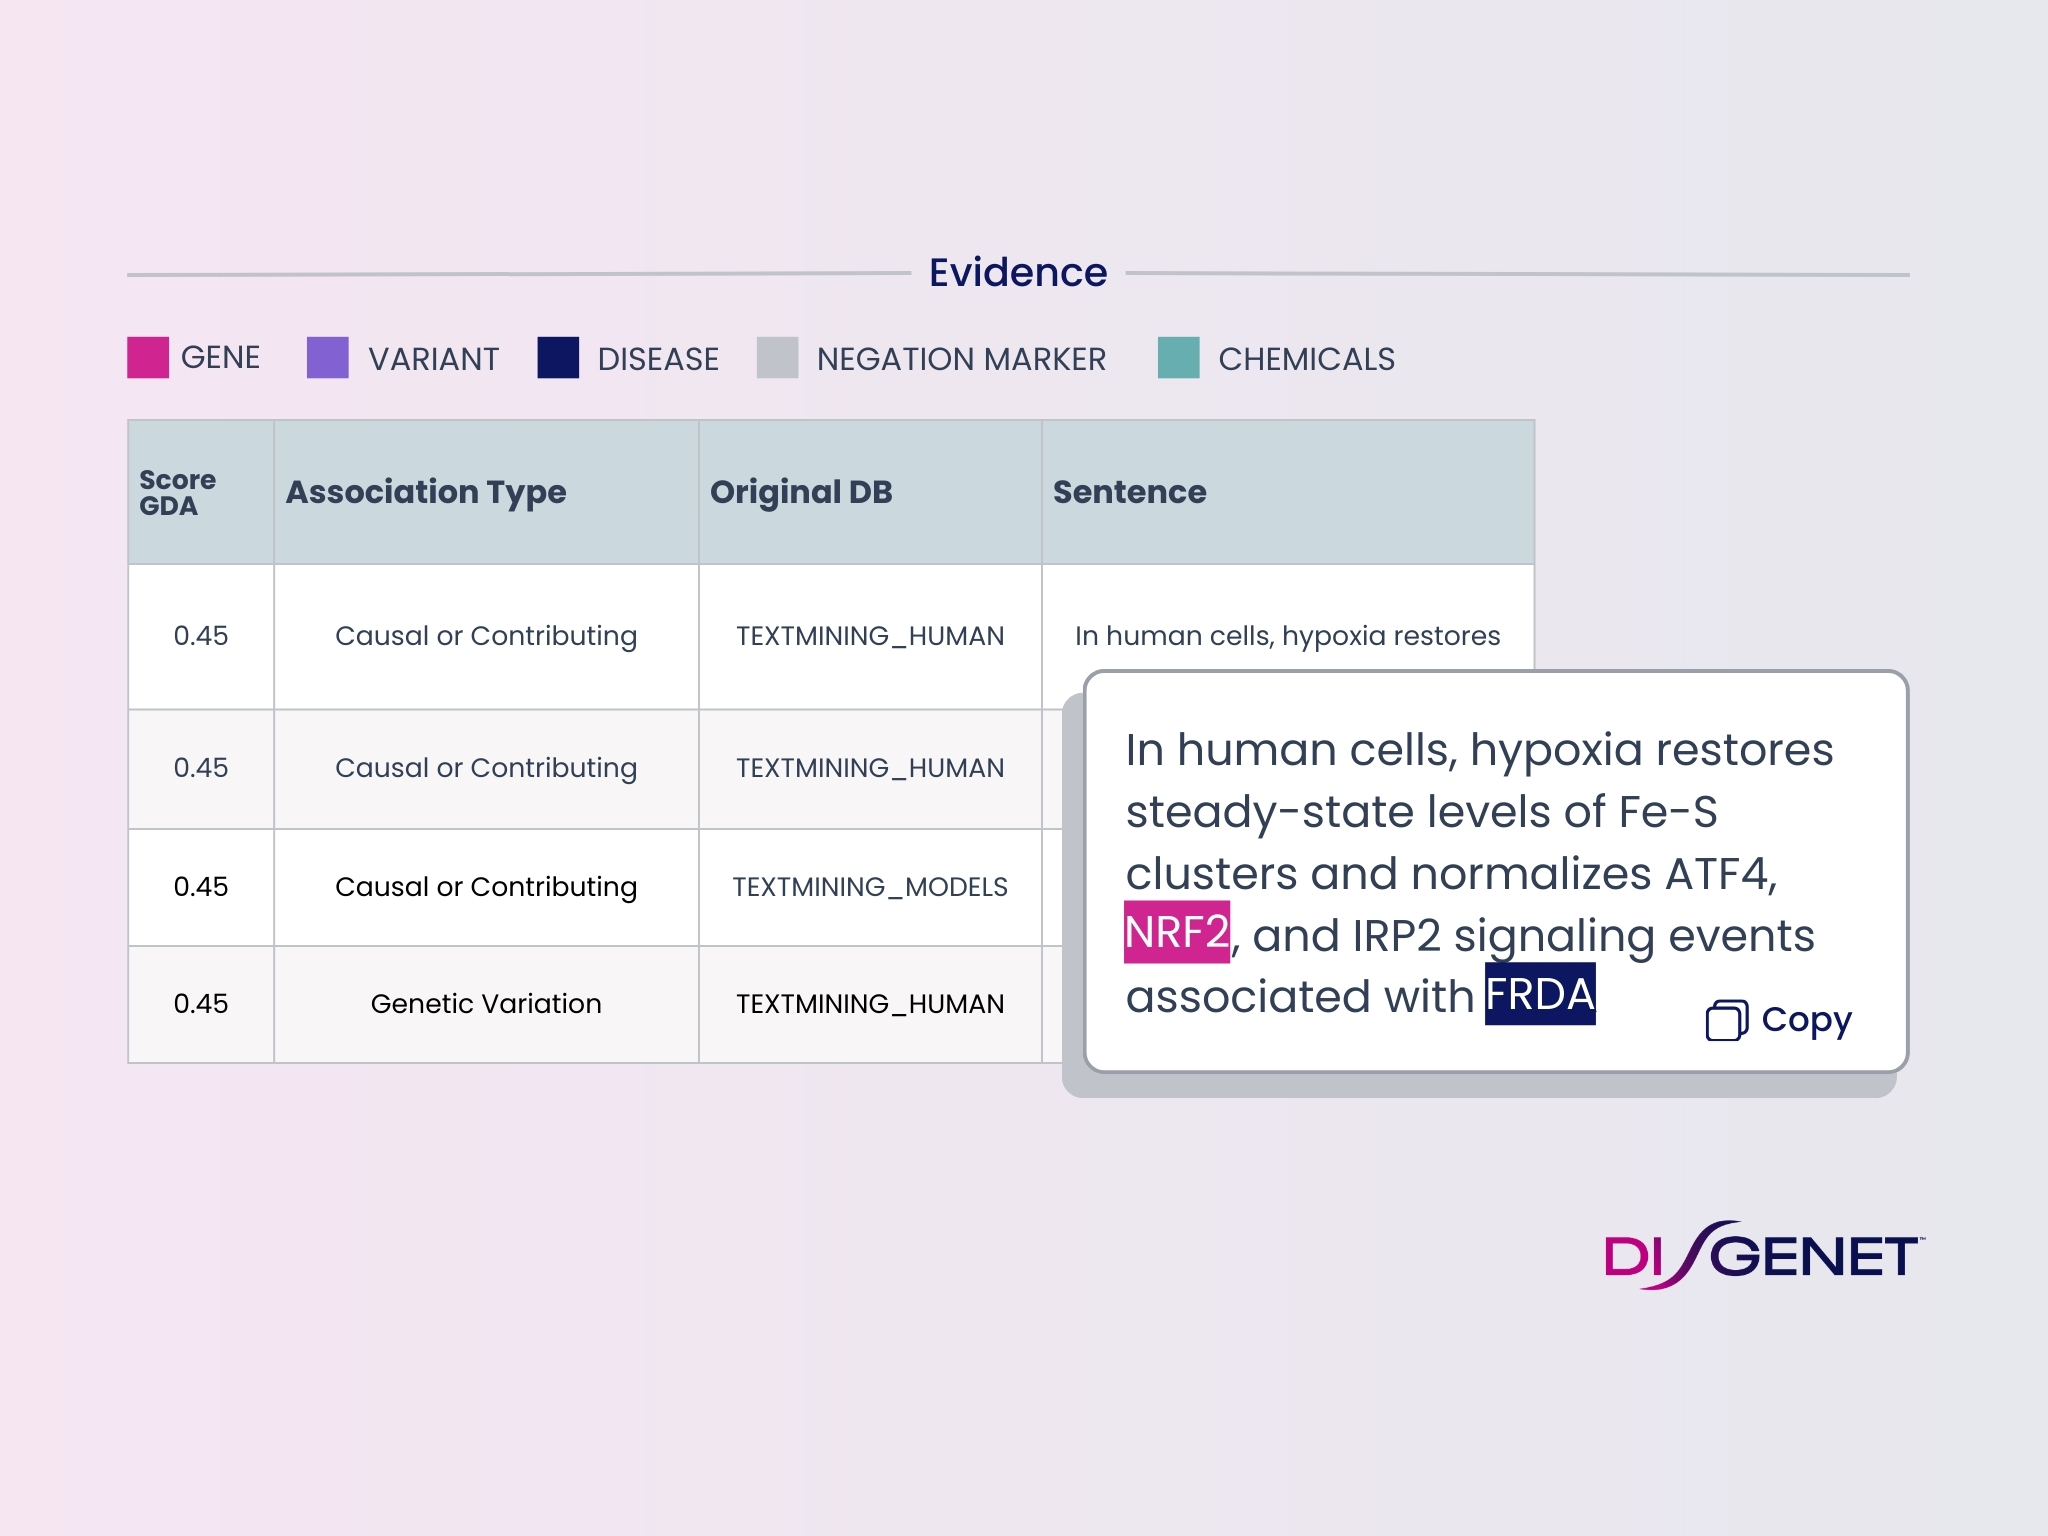Select the Genetic Variation table row
This screenshot has height=1536, width=2048.
(486, 1004)
